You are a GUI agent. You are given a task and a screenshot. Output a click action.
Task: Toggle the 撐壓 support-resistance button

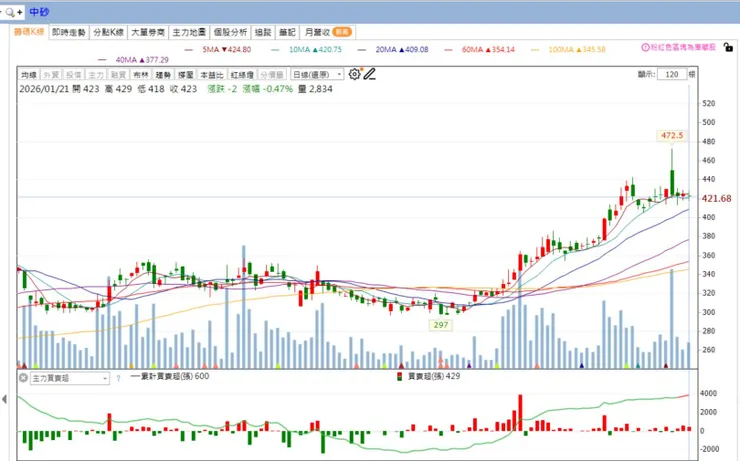[x=185, y=75]
